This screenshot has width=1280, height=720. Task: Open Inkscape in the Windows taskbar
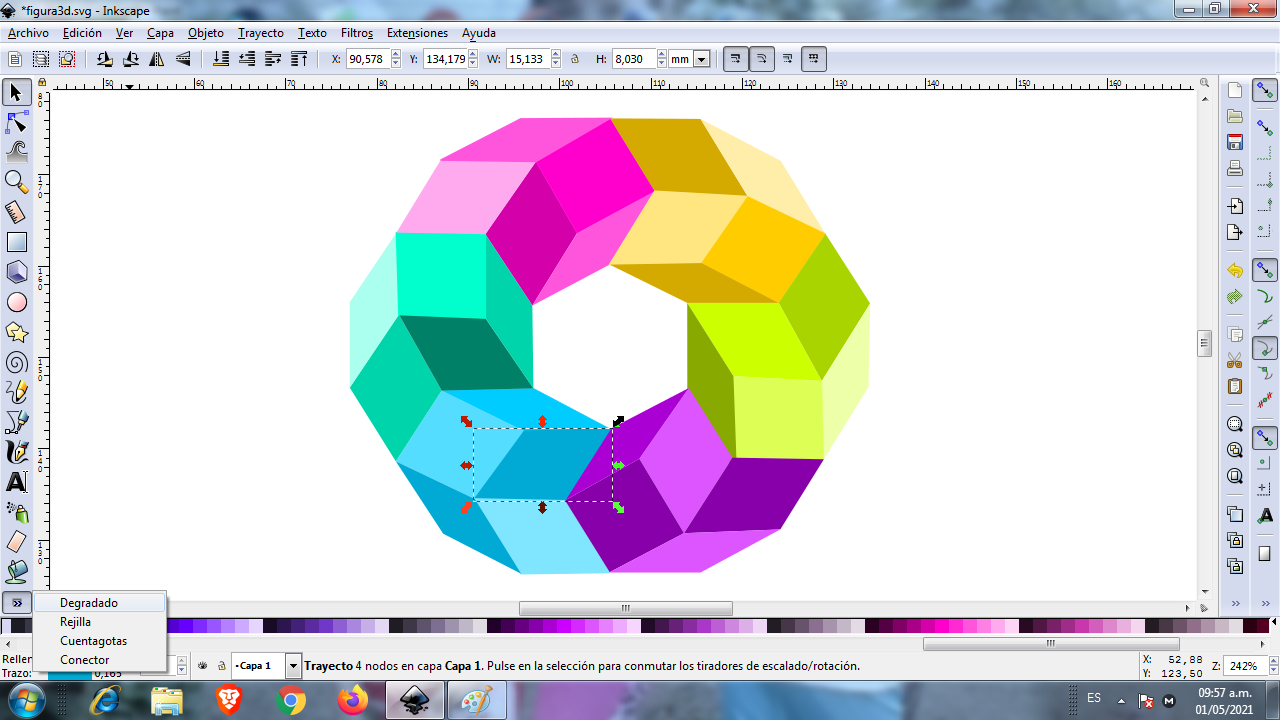pyautogui.click(x=414, y=701)
